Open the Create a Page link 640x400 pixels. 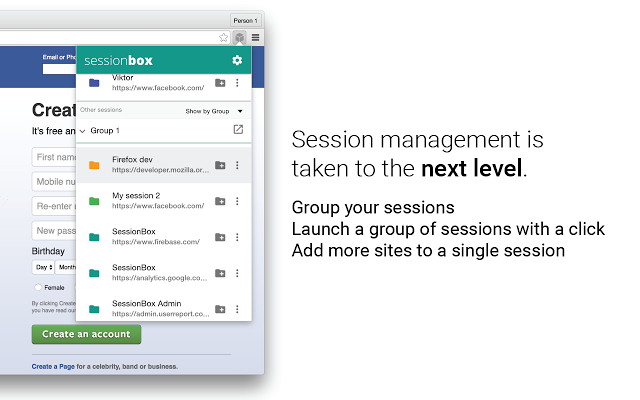coord(54,367)
